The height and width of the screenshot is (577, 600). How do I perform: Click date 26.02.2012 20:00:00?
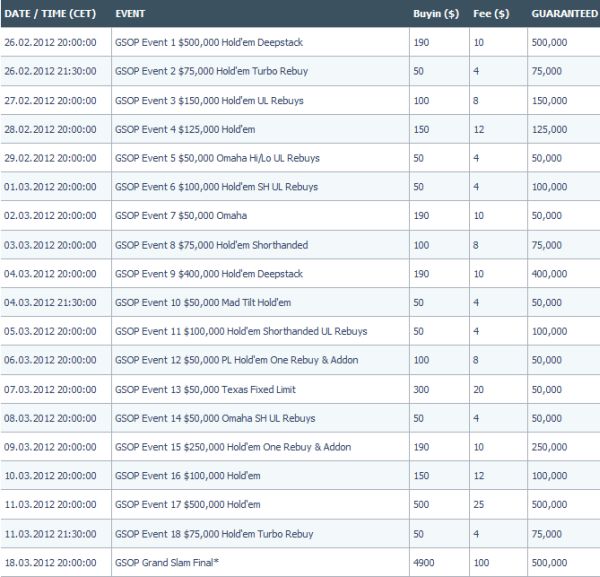50,42
